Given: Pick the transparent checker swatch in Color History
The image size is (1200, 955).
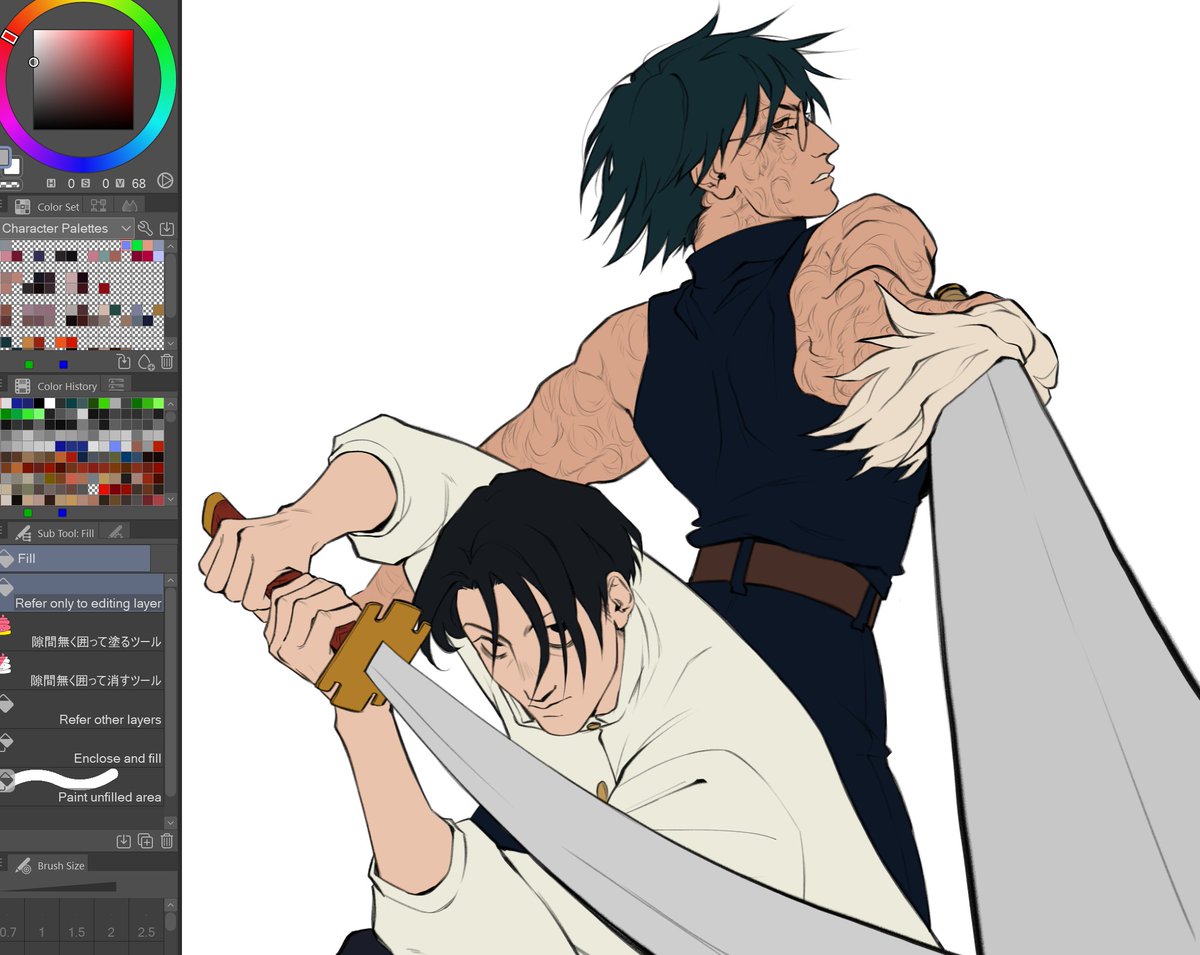Looking at the screenshot, I should 94,488.
